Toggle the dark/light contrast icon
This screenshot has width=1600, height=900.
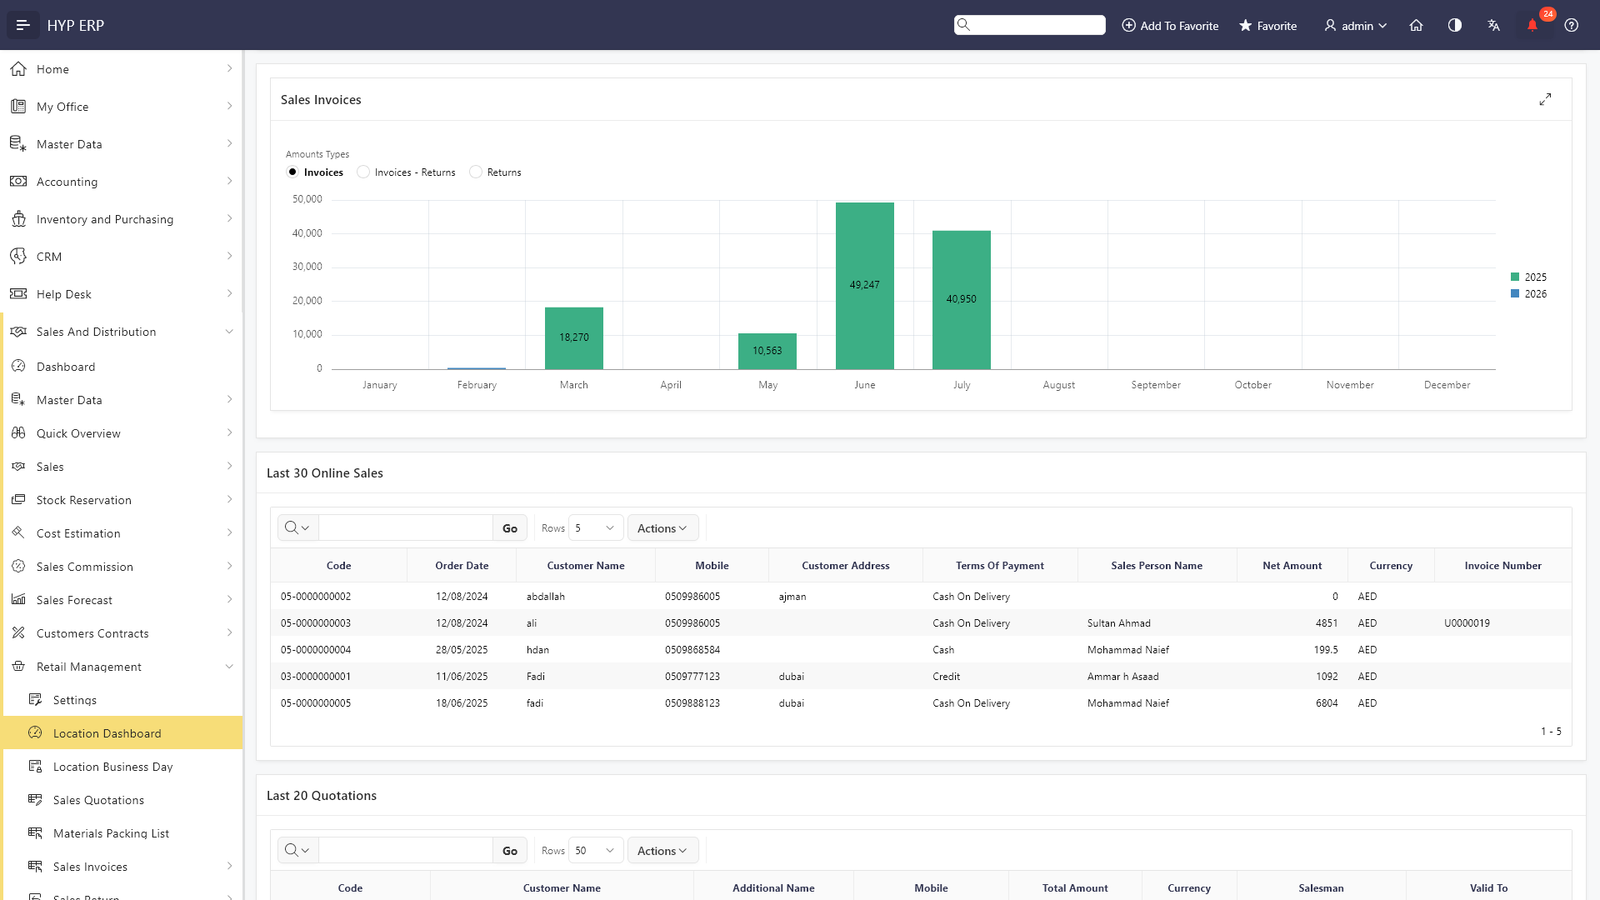tap(1455, 25)
